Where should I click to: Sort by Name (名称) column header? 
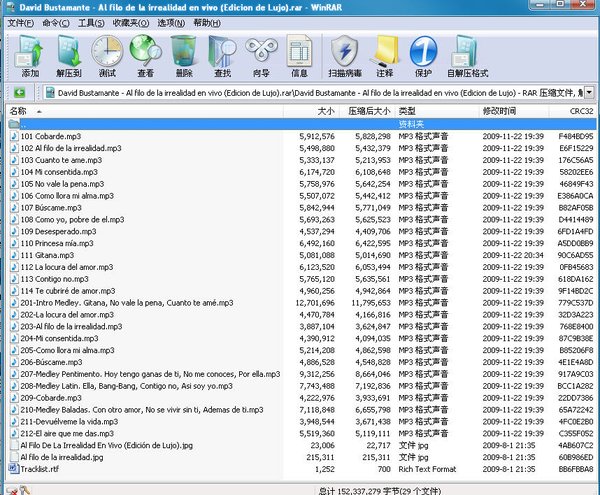pyautogui.click(x=145, y=111)
